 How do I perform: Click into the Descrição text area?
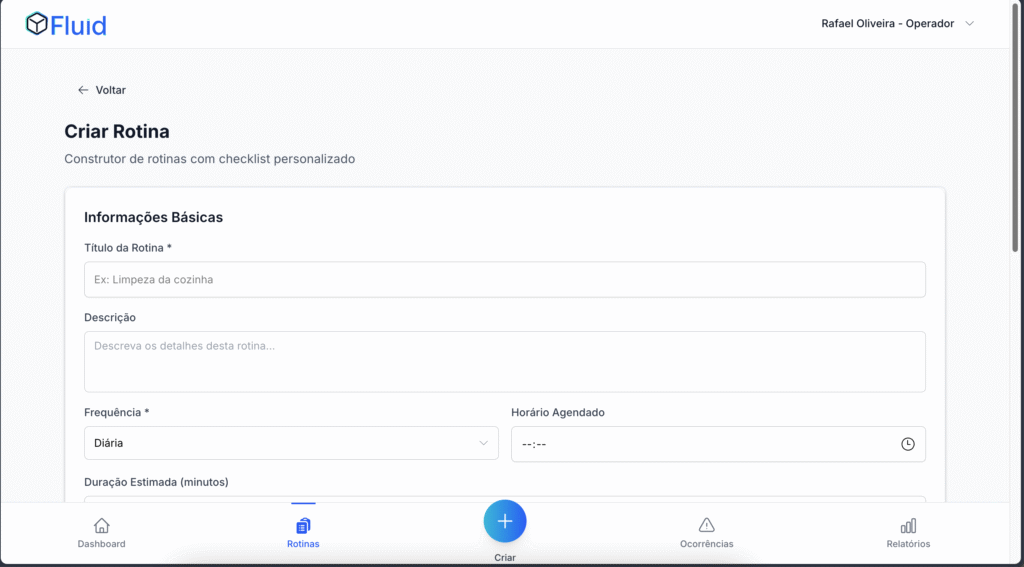click(504, 361)
